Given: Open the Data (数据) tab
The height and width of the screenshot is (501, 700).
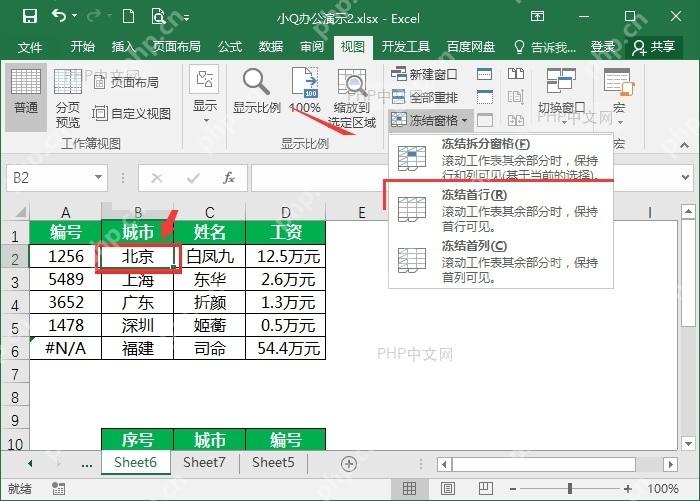Looking at the screenshot, I should (x=271, y=46).
